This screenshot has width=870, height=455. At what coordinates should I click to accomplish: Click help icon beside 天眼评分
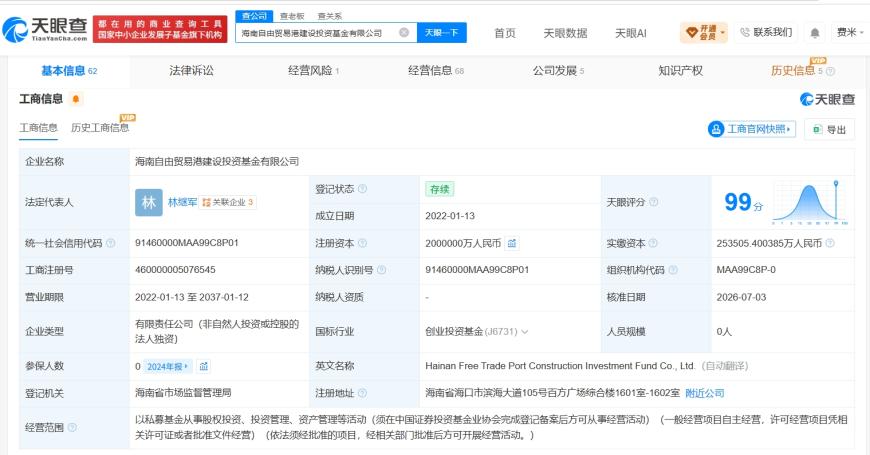[x=654, y=202]
